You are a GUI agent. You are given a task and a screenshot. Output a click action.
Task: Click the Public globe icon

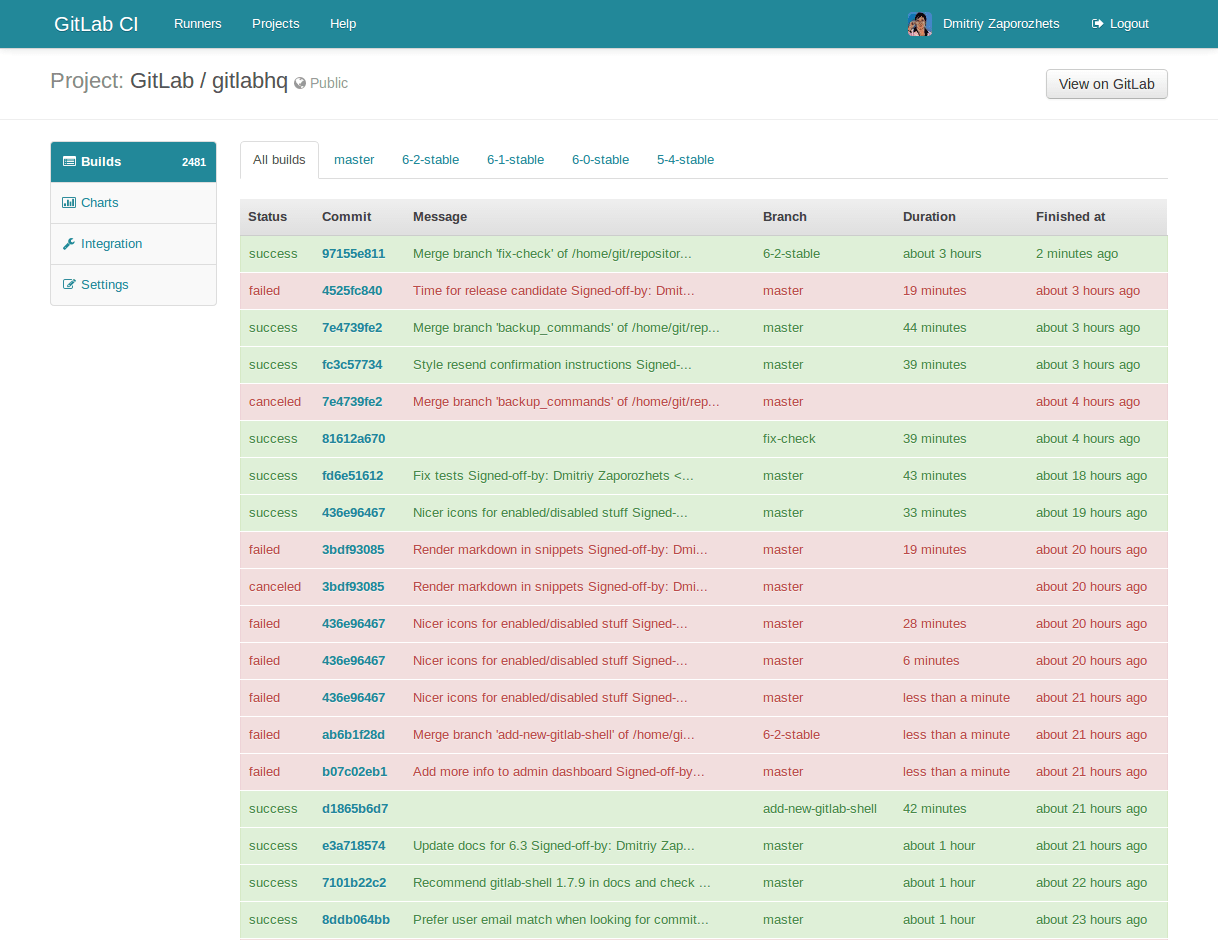pyautogui.click(x=300, y=84)
